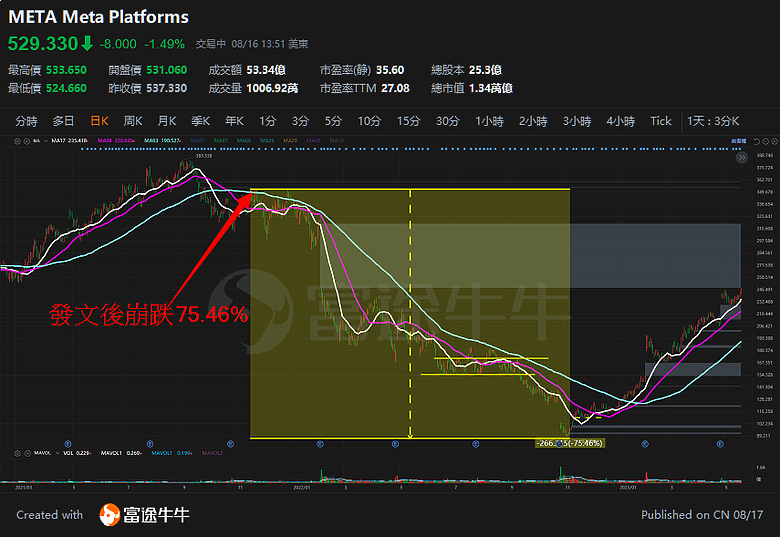
Task: Click the leftmost event marker under the chart
Action: (67, 441)
